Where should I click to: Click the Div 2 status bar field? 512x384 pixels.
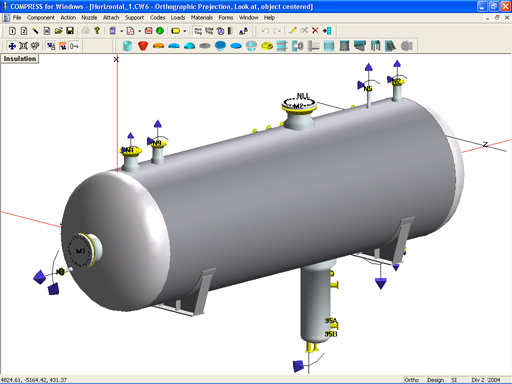(x=478, y=380)
